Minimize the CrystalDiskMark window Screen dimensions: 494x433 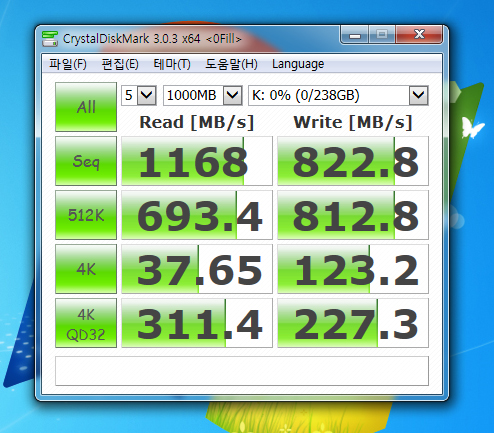355,35
